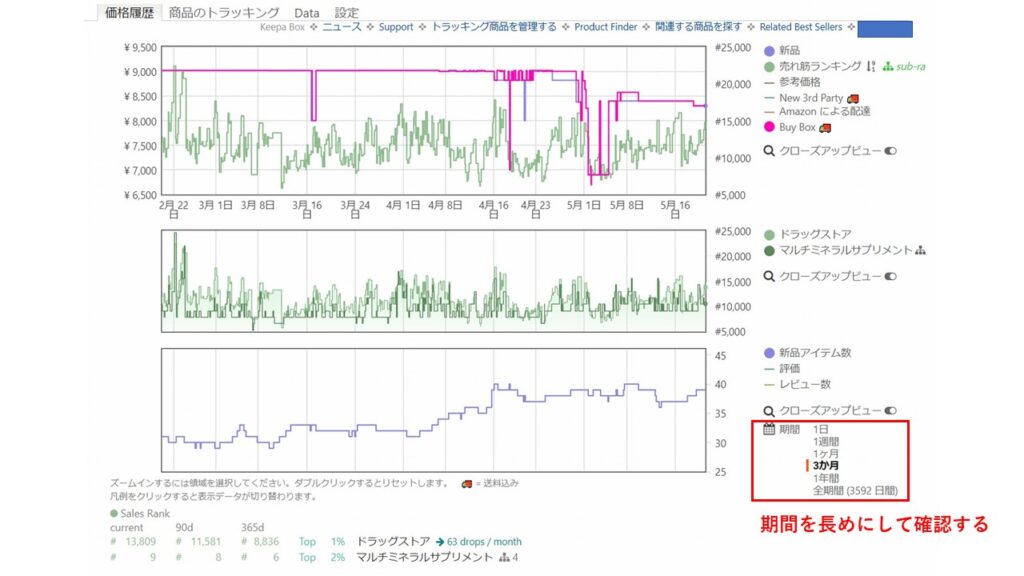Open the Data tab
Screen dimensions: 1024x576
[307, 13]
